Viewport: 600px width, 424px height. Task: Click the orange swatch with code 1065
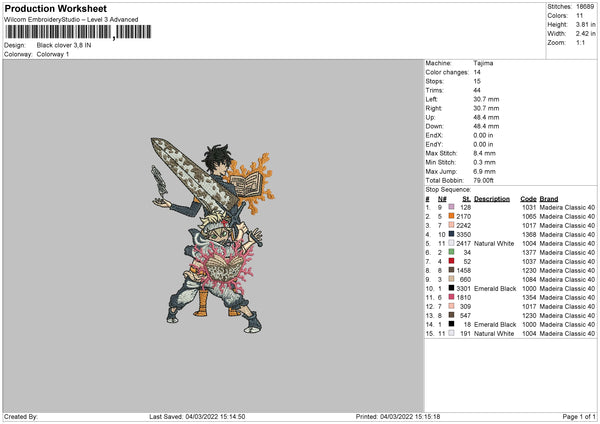coord(451,216)
